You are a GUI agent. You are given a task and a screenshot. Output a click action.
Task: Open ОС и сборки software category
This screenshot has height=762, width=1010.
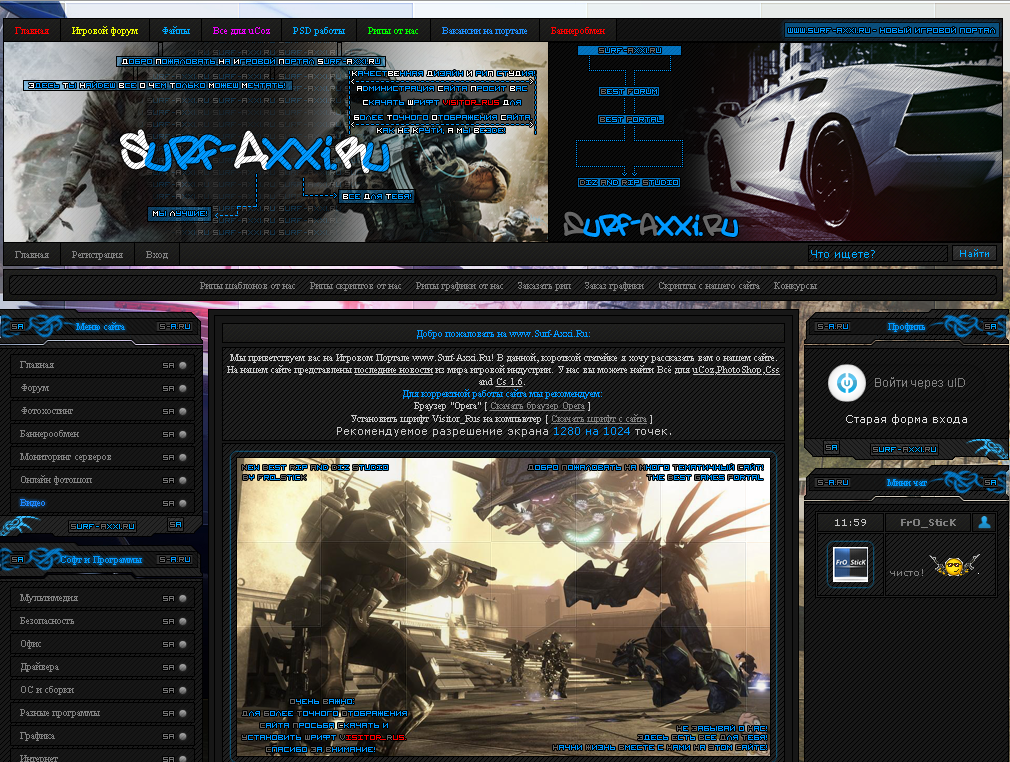click(x=103, y=690)
